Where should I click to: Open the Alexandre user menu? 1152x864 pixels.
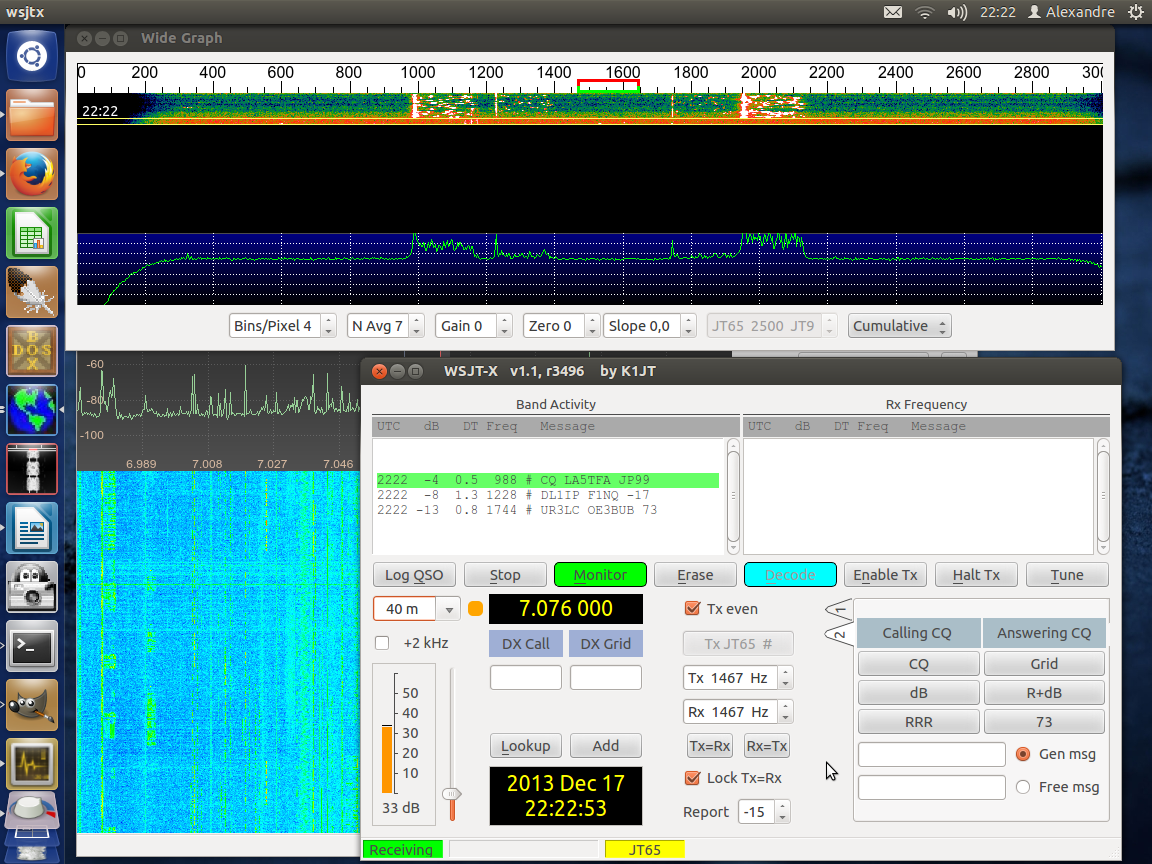pyautogui.click(x=1071, y=12)
